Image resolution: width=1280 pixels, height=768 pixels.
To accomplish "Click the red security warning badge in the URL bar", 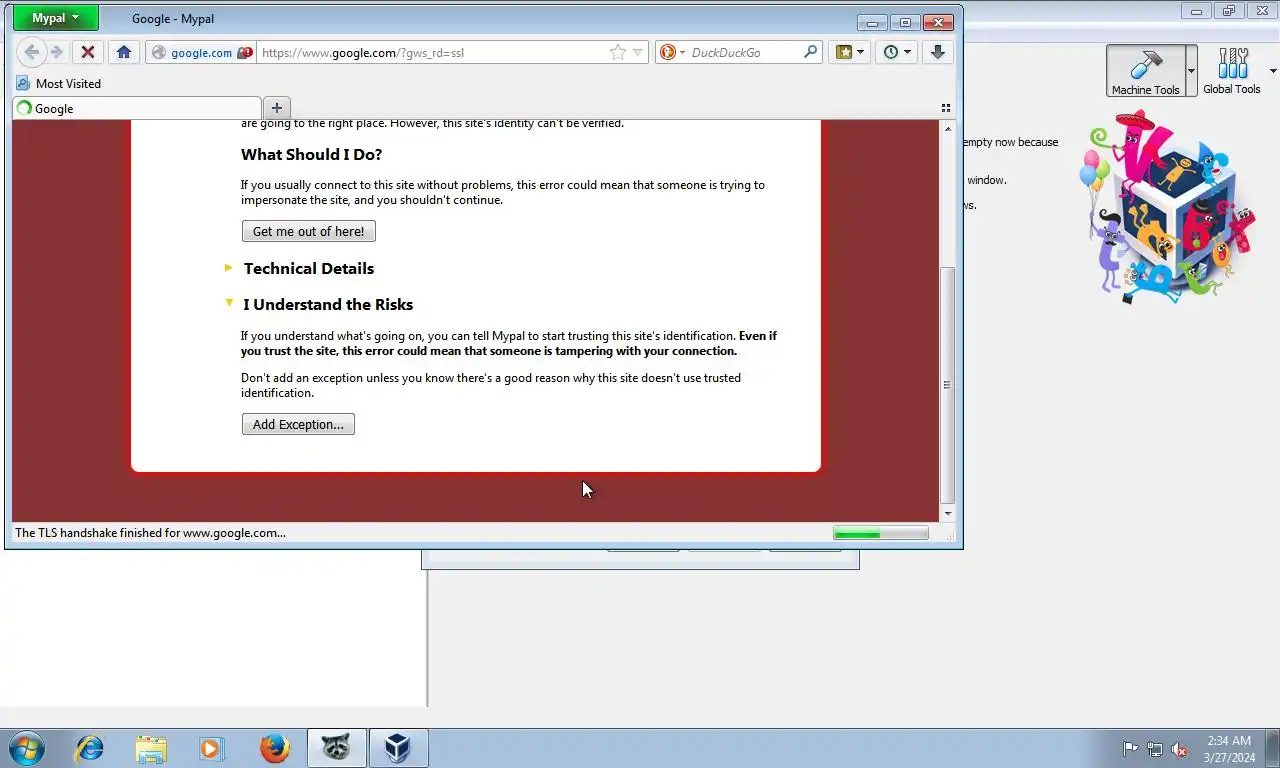I will coord(244,53).
